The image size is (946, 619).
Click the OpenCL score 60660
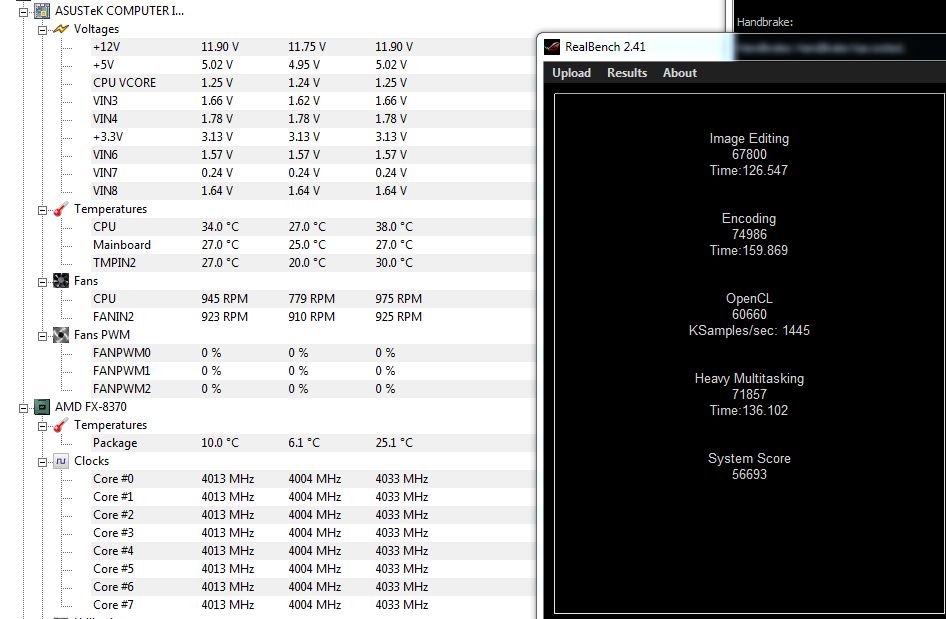(749, 315)
